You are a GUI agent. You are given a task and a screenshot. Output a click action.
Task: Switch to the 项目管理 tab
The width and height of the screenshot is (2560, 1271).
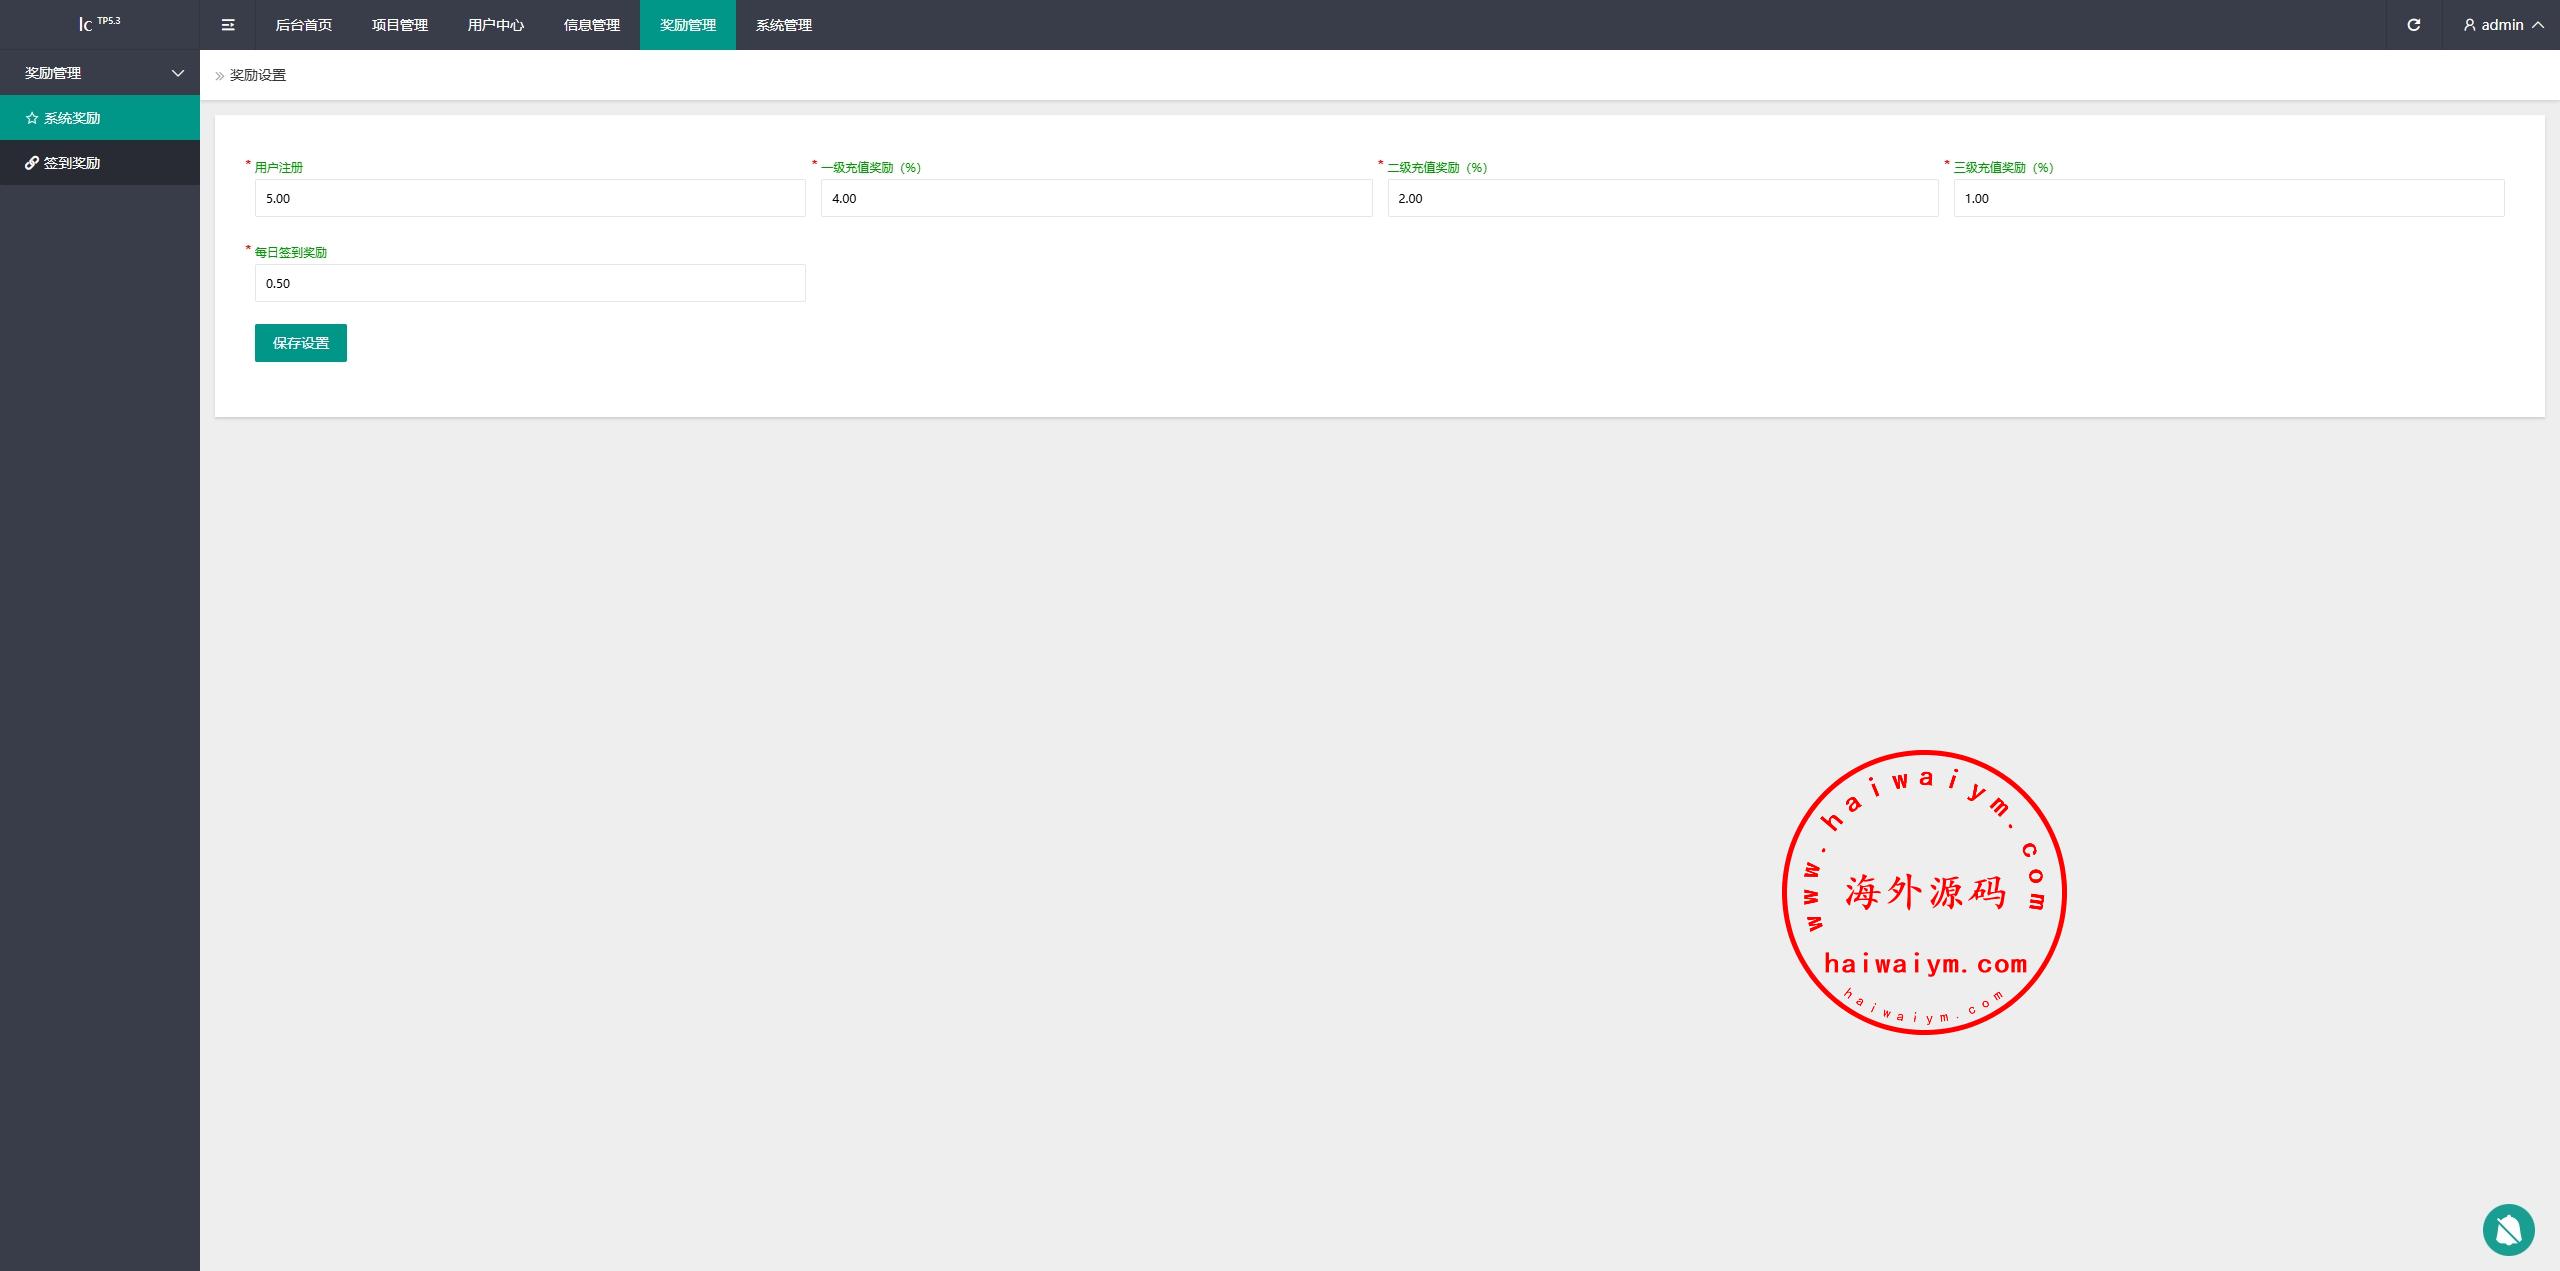pos(400,25)
